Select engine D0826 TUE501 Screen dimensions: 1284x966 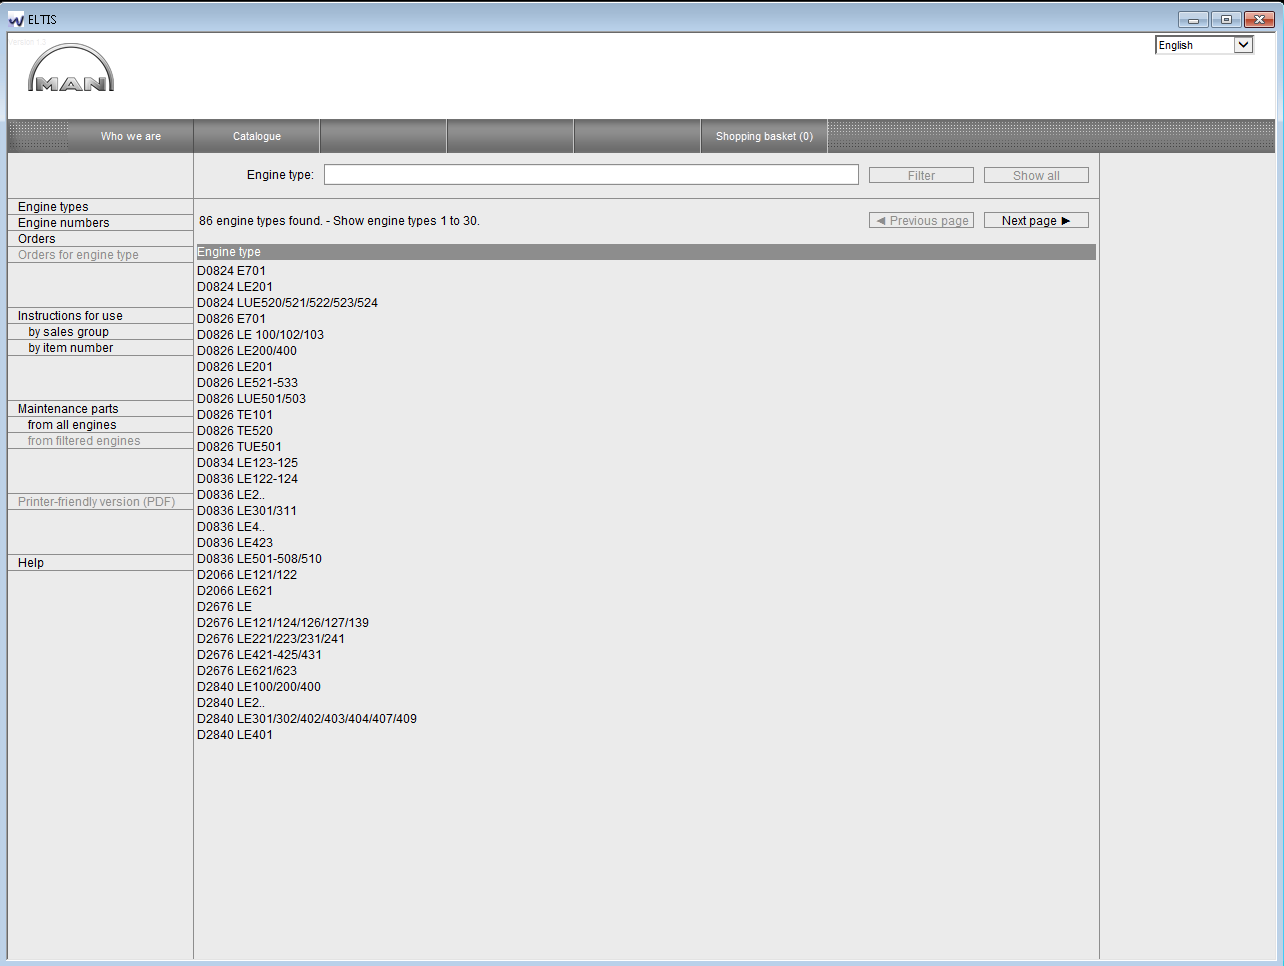click(x=239, y=447)
